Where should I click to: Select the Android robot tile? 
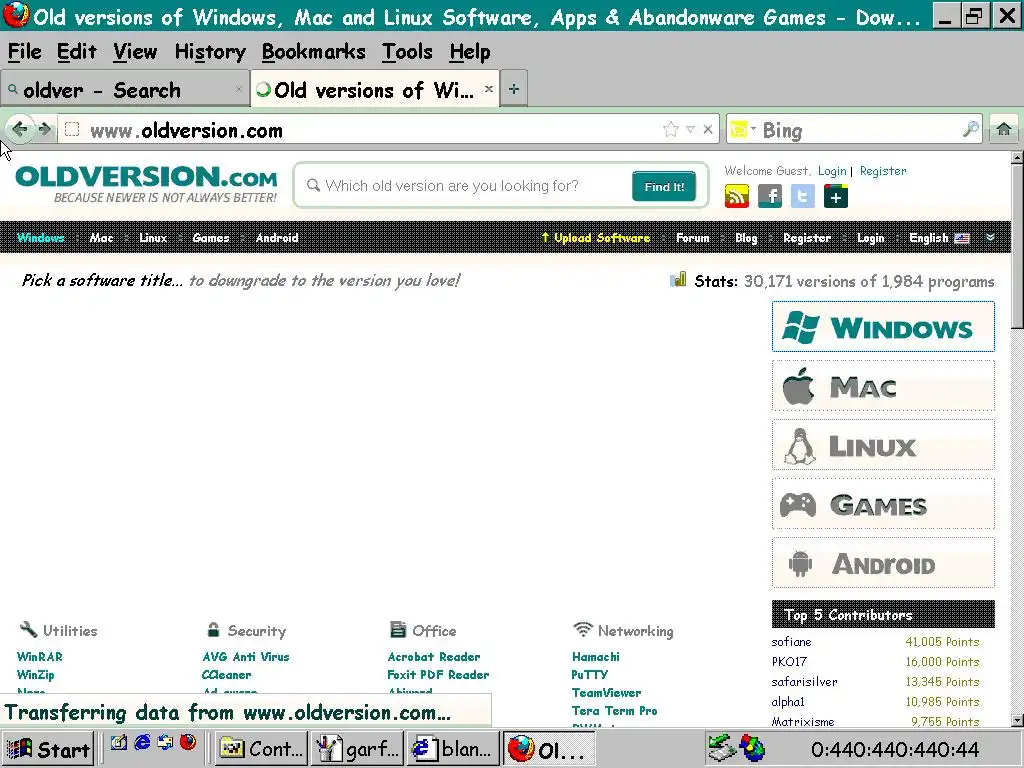(x=883, y=563)
